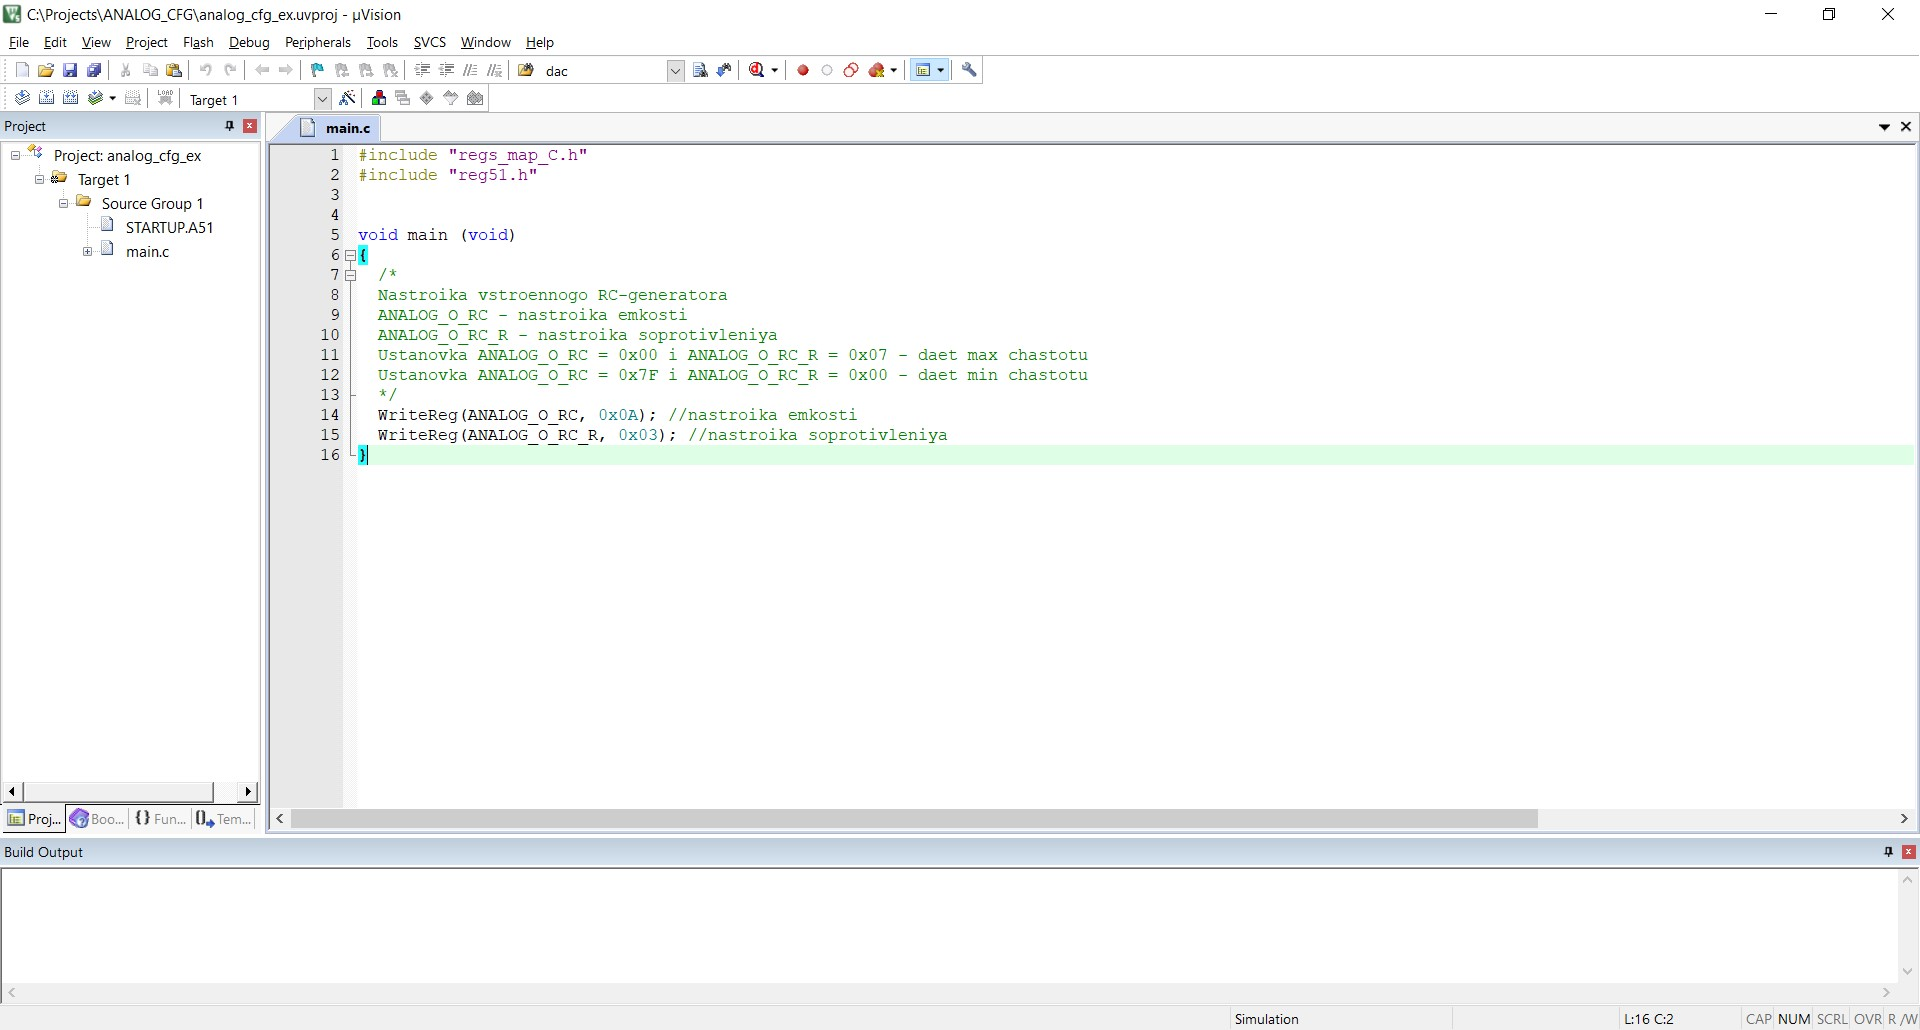The height and width of the screenshot is (1030, 1920).
Task: Collapse comment fold at line 7
Action: 350,275
